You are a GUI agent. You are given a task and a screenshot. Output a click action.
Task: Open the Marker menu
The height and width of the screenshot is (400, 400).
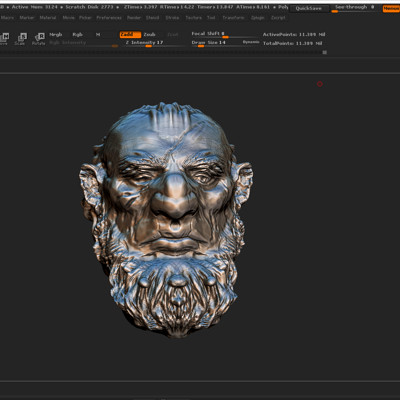(x=27, y=18)
